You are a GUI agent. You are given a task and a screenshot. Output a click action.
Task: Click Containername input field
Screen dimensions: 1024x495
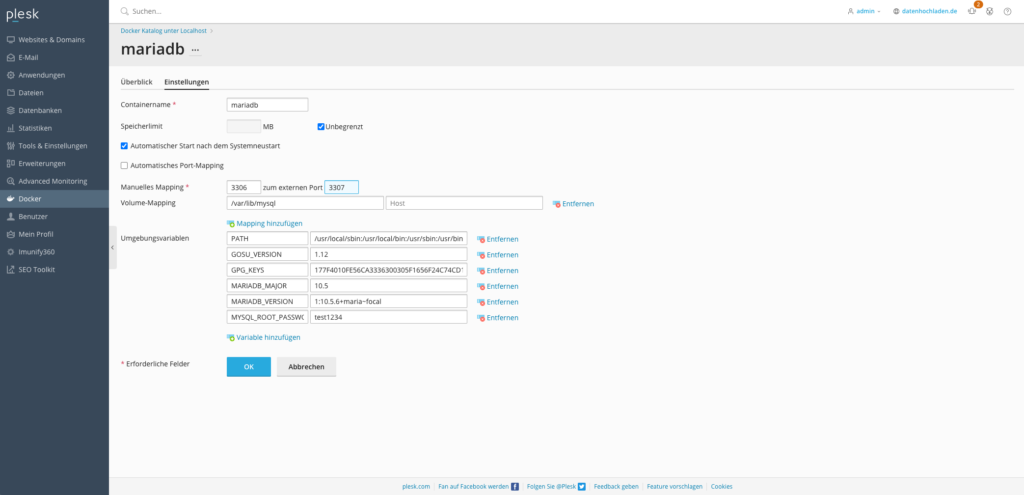point(267,104)
